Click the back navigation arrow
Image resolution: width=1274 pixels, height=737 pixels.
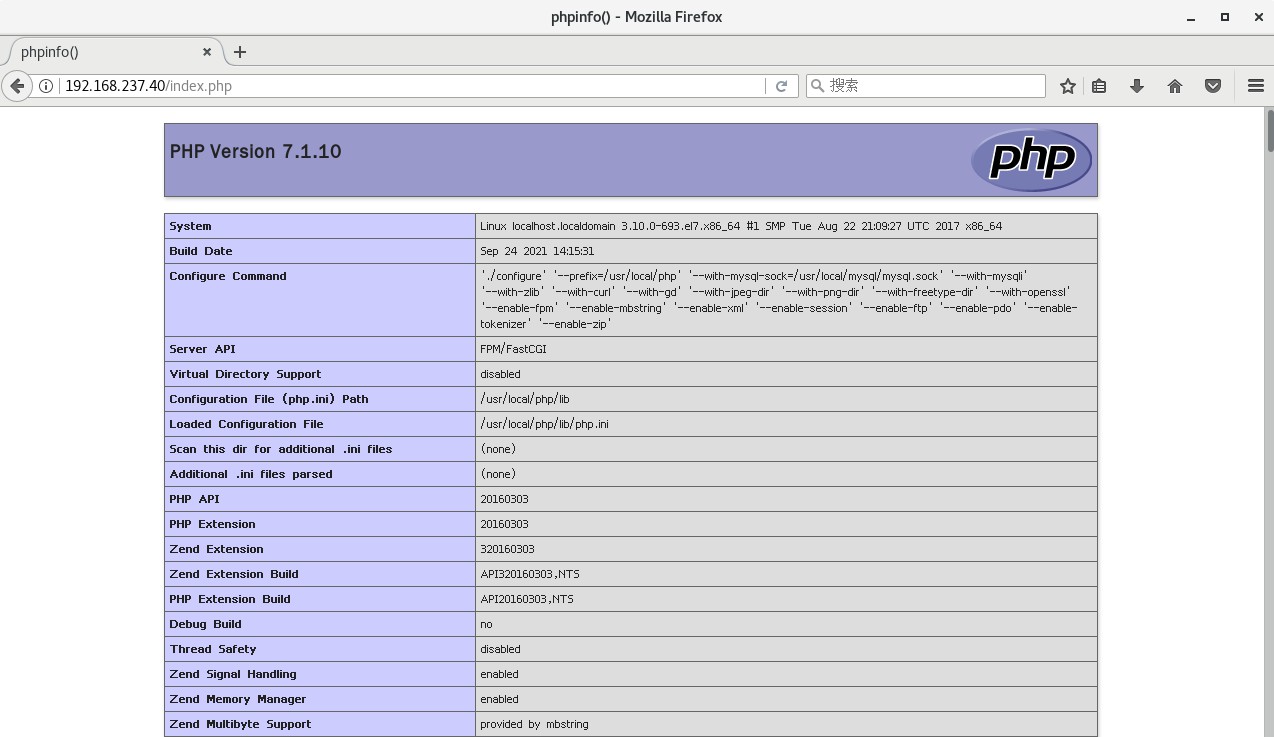17,86
